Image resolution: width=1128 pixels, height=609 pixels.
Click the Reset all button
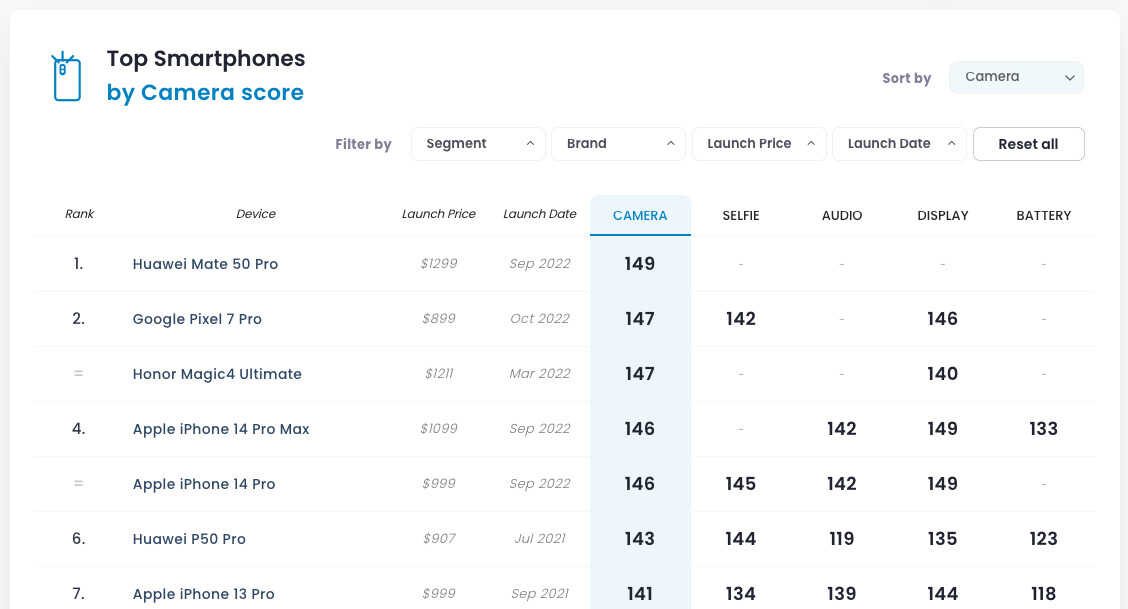click(x=1029, y=144)
